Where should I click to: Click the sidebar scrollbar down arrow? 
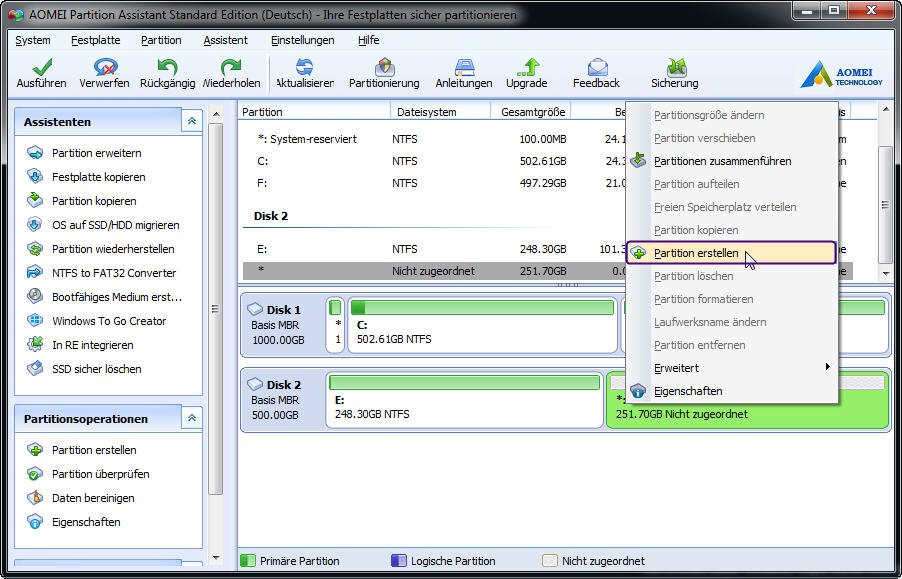216,558
